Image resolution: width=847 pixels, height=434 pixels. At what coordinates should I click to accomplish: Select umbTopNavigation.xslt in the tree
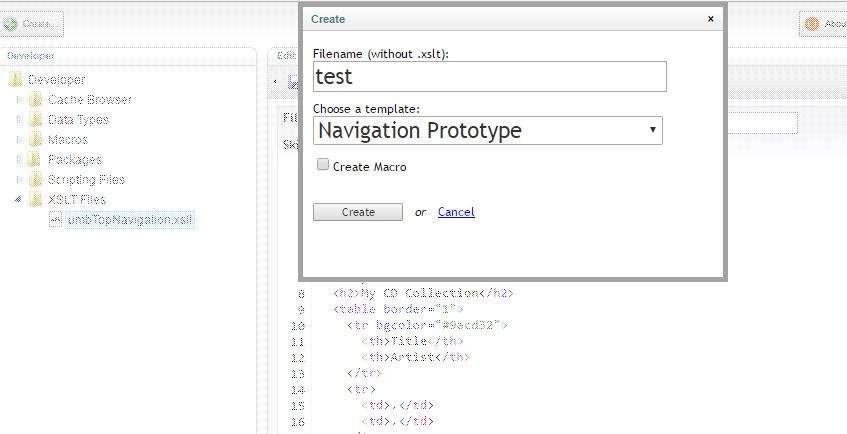coord(129,220)
